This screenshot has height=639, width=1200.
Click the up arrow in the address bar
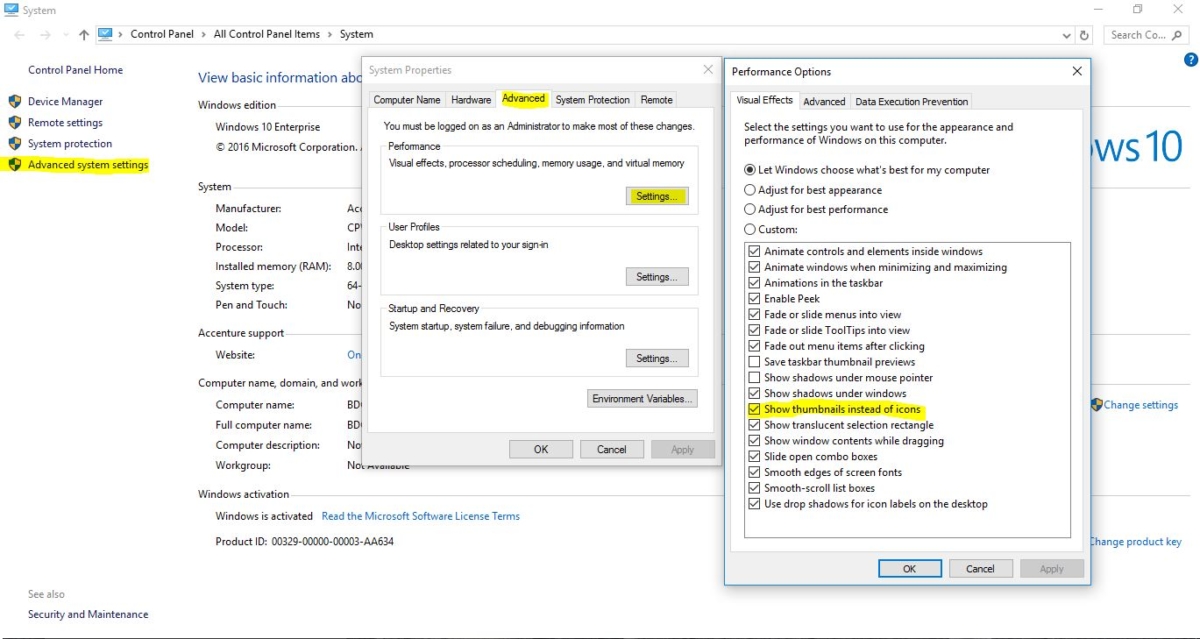point(83,33)
